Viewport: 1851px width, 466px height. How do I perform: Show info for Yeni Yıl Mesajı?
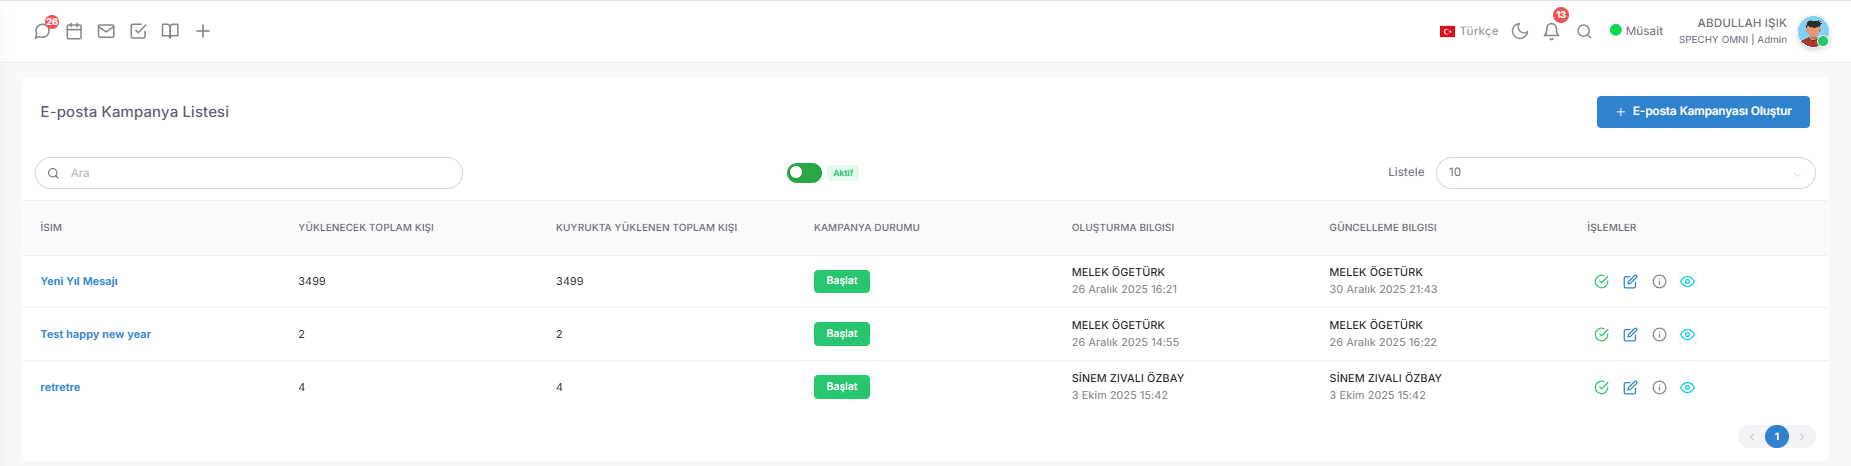pyautogui.click(x=1659, y=281)
